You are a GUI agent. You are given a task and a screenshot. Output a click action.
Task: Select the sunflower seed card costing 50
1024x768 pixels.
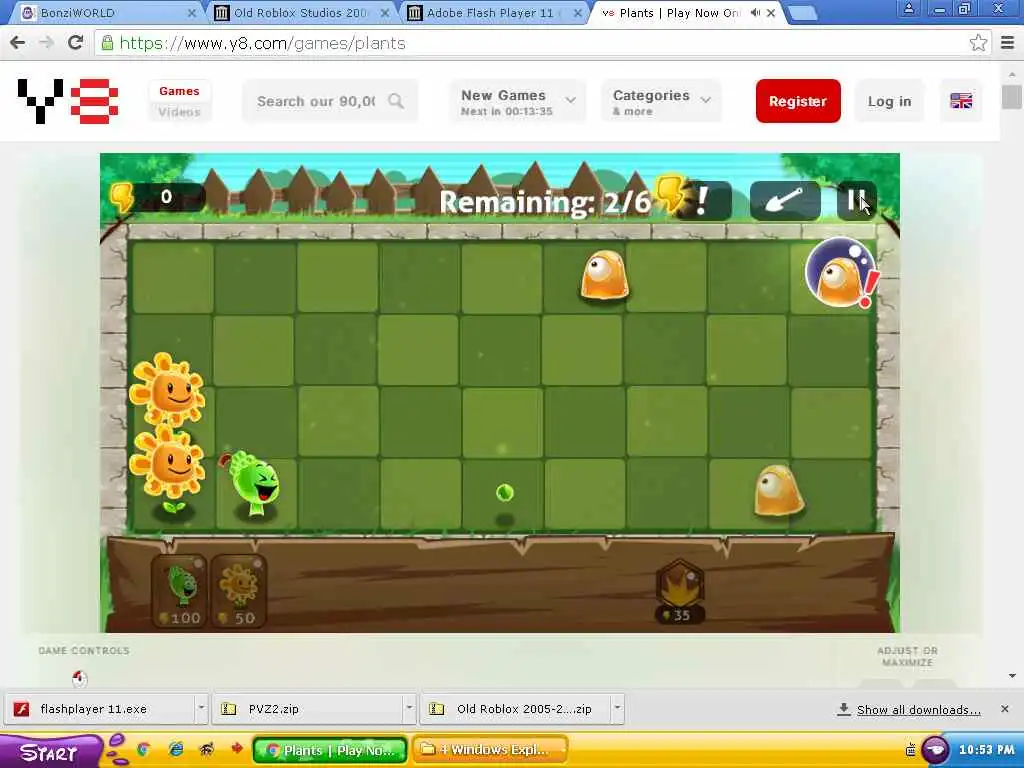pyautogui.click(x=239, y=592)
